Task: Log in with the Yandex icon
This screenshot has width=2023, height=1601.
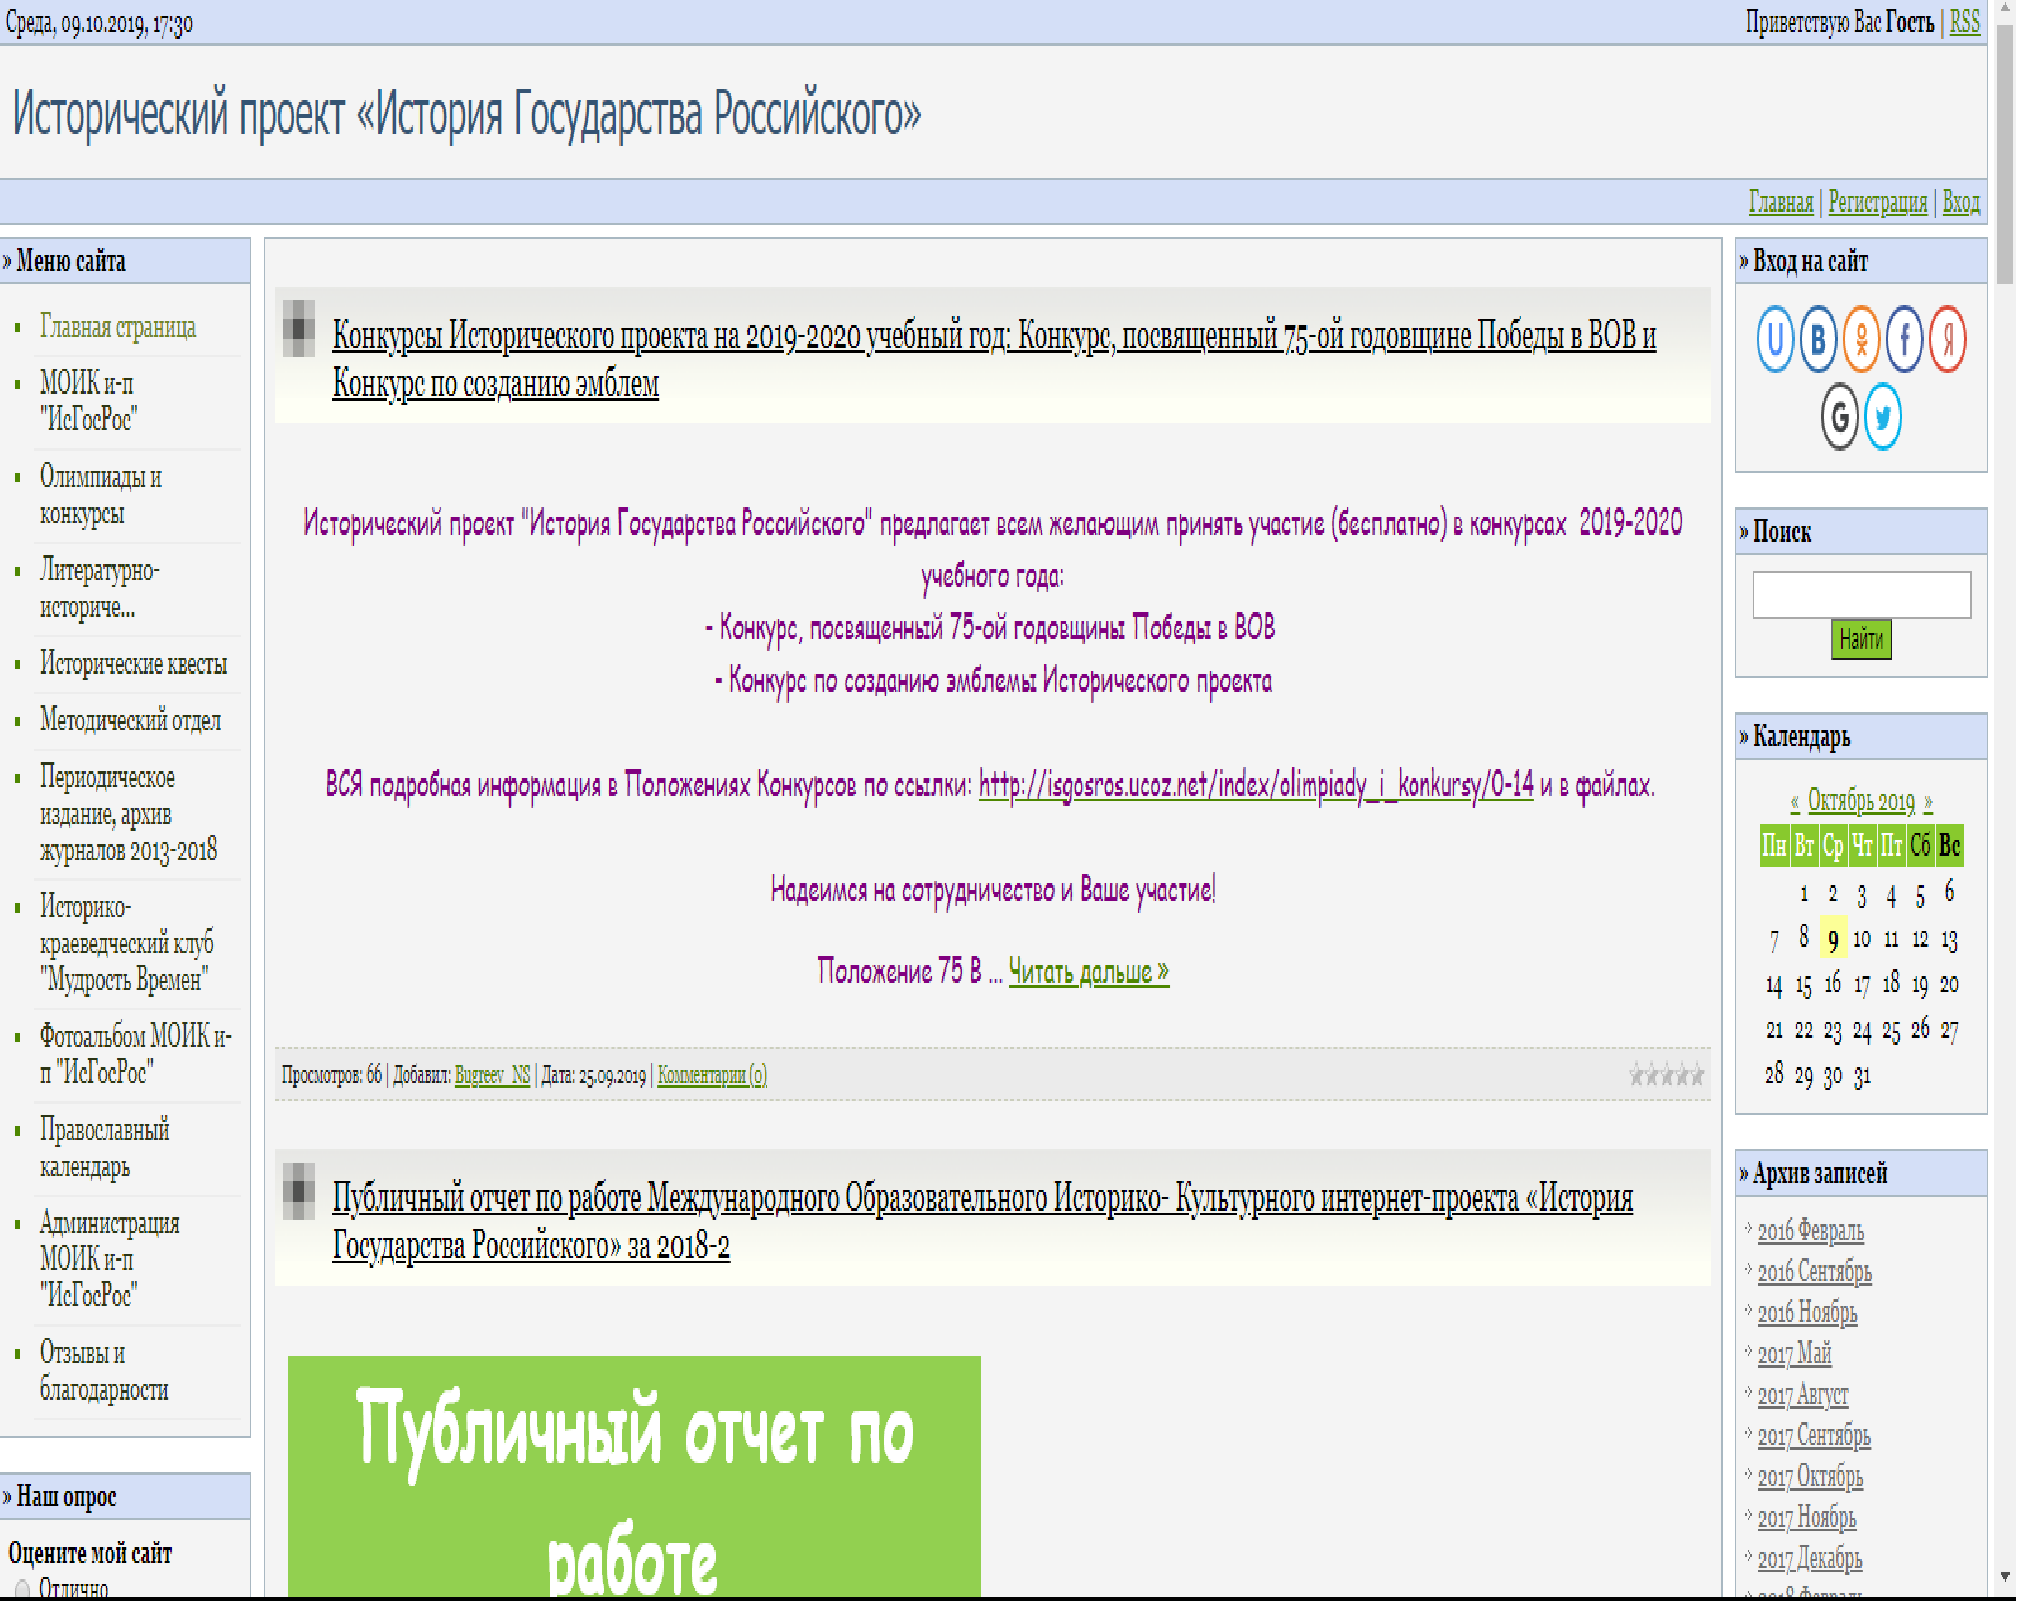Action: (1947, 340)
